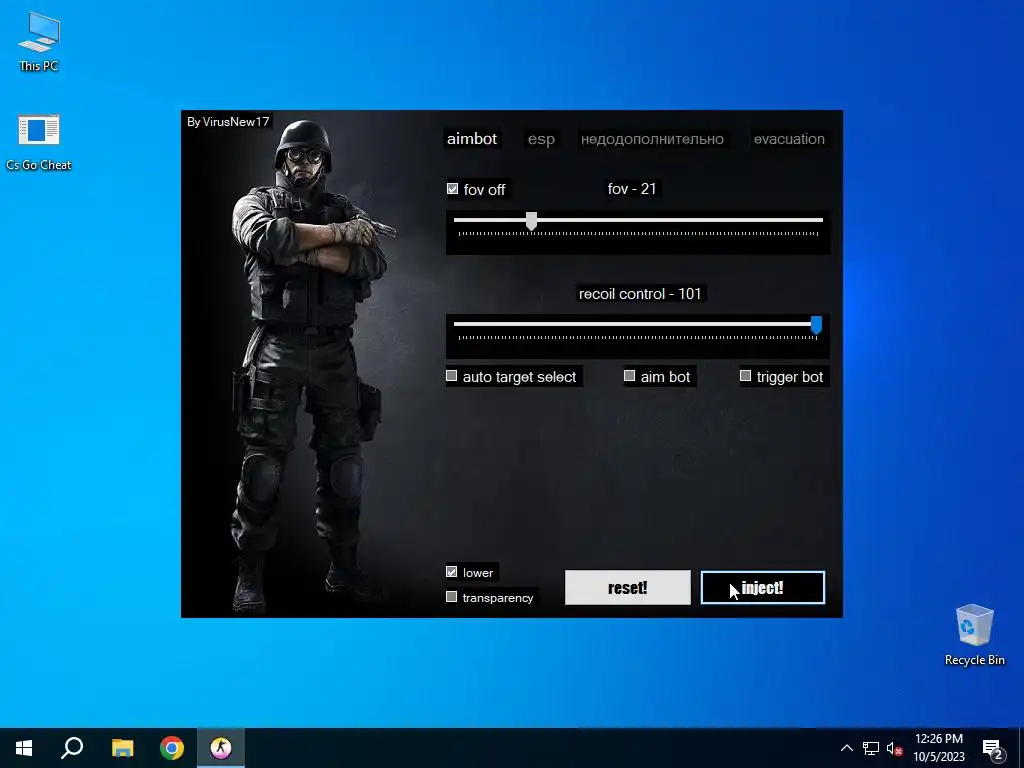The height and width of the screenshot is (768, 1024).
Task: Open the clock showing 12:26 PM
Action: [x=938, y=748]
